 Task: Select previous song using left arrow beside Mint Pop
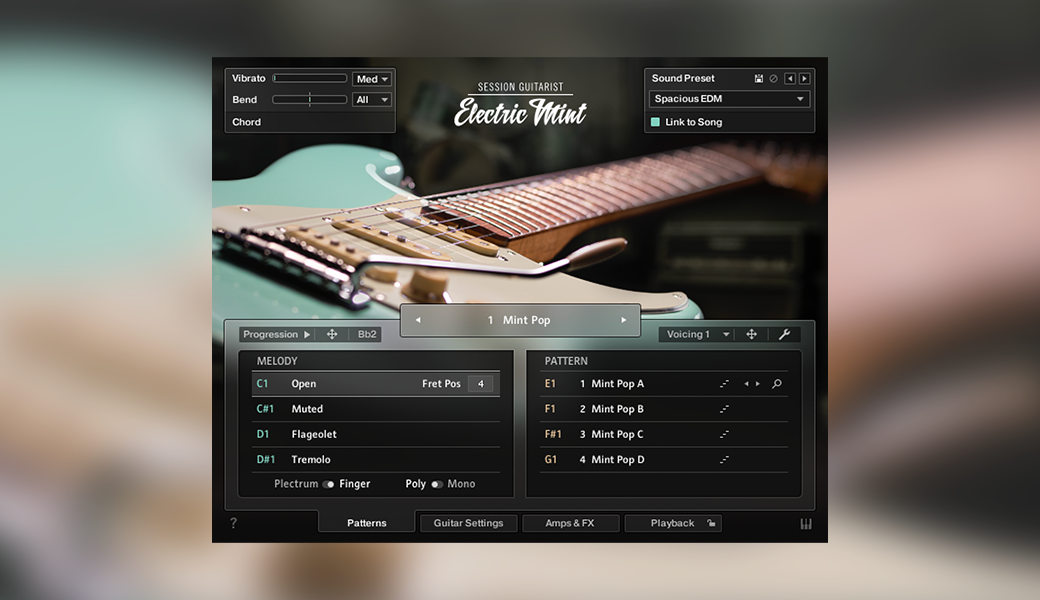point(418,320)
